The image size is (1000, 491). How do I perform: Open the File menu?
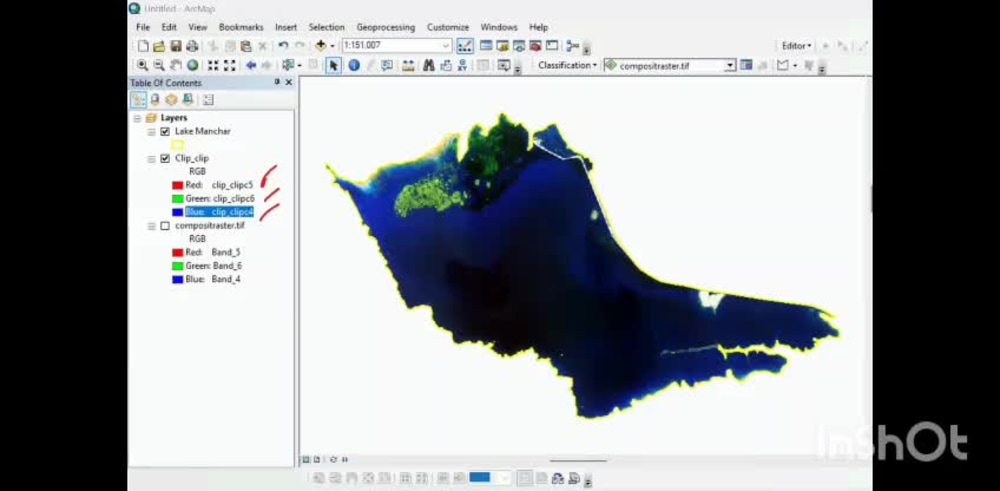pyautogui.click(x=143, y=27)
